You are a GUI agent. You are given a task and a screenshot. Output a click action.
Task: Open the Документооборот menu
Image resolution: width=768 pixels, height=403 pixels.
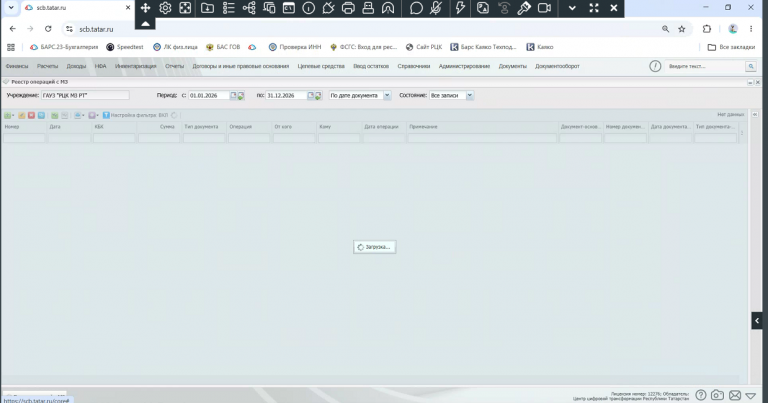[557, 66]
